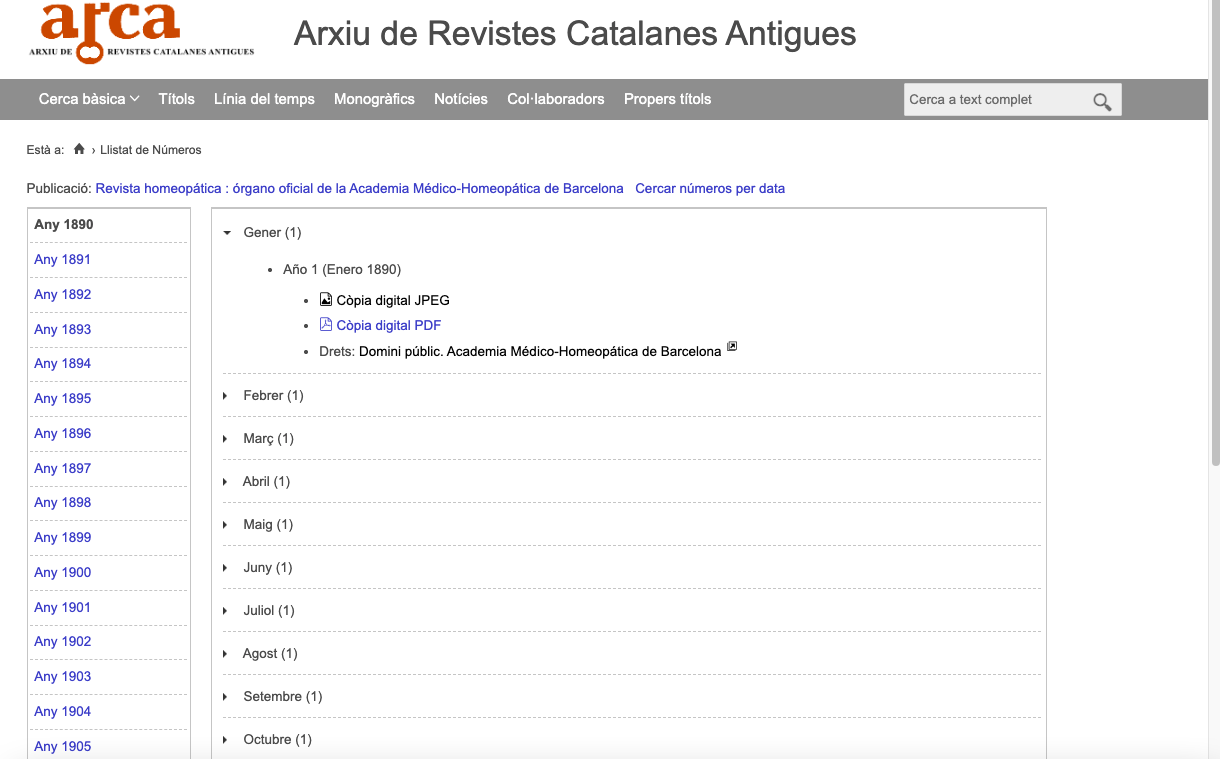Click the magnifying glass search icon
1220x759 pixels.
pos(1102,101)
